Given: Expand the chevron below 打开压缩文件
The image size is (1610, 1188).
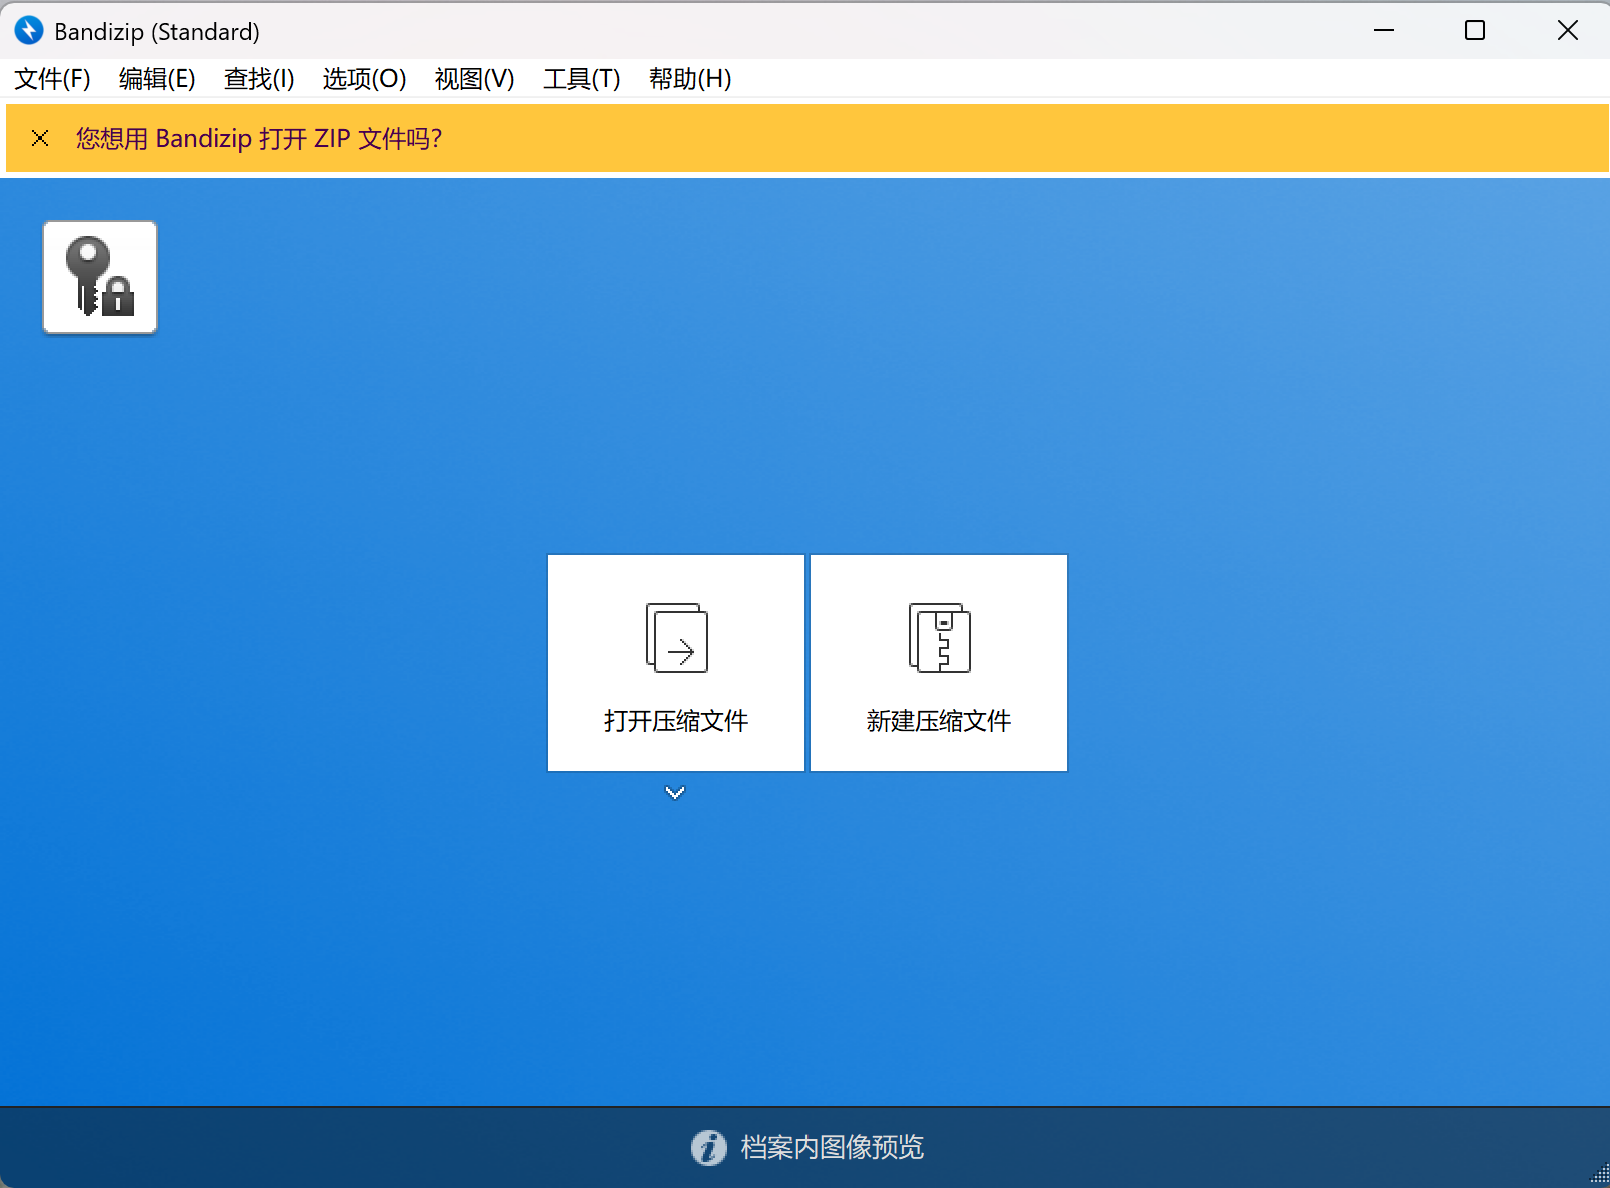Looking at the screenshot, I should (675, 793).
